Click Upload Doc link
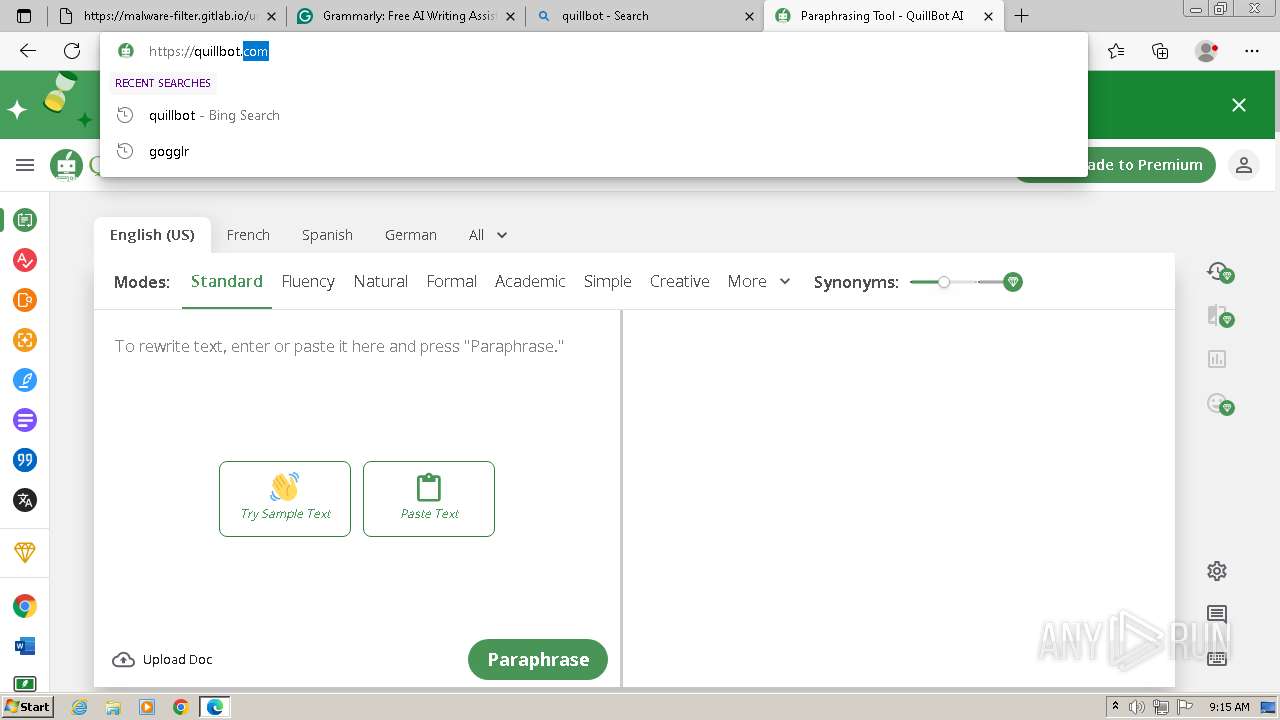Image resolution: width=1280 pixels, height=720 pixels. tap(162, 659)
